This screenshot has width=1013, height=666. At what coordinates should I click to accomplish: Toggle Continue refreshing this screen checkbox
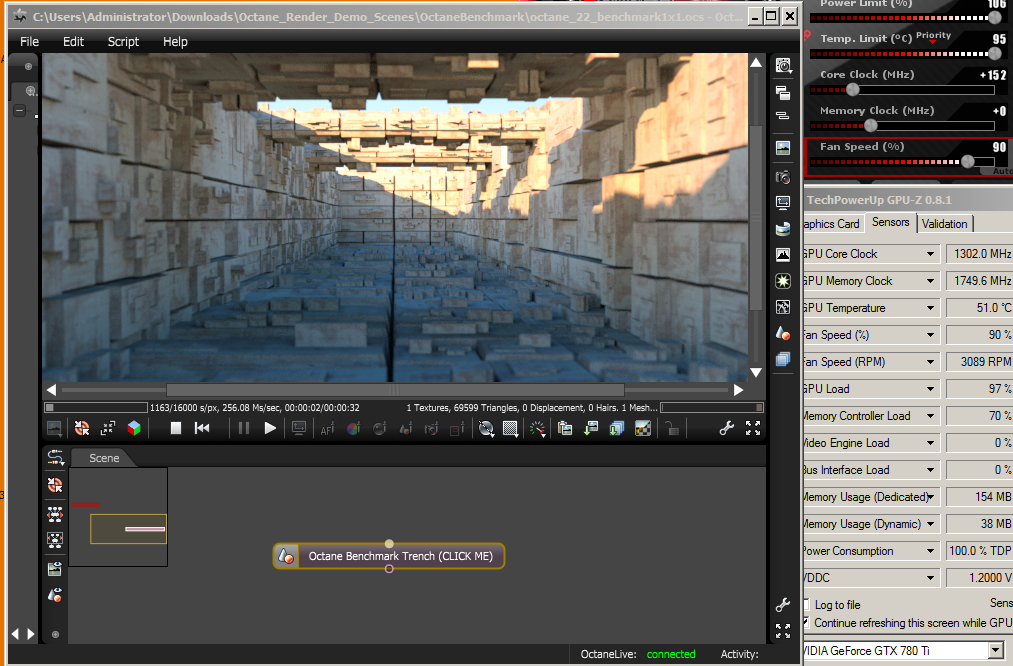pos(806,623)
